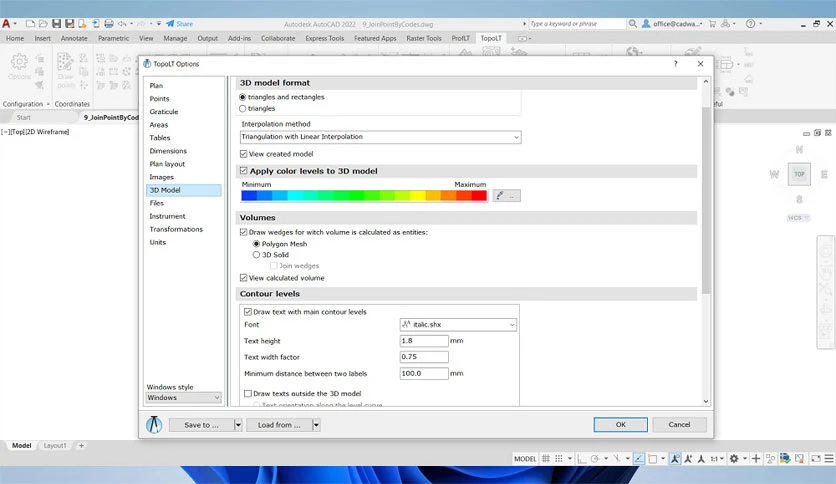Click the minimum-to-maximum color gradient bar
The image size is (836, 484).
coord(364,196)
